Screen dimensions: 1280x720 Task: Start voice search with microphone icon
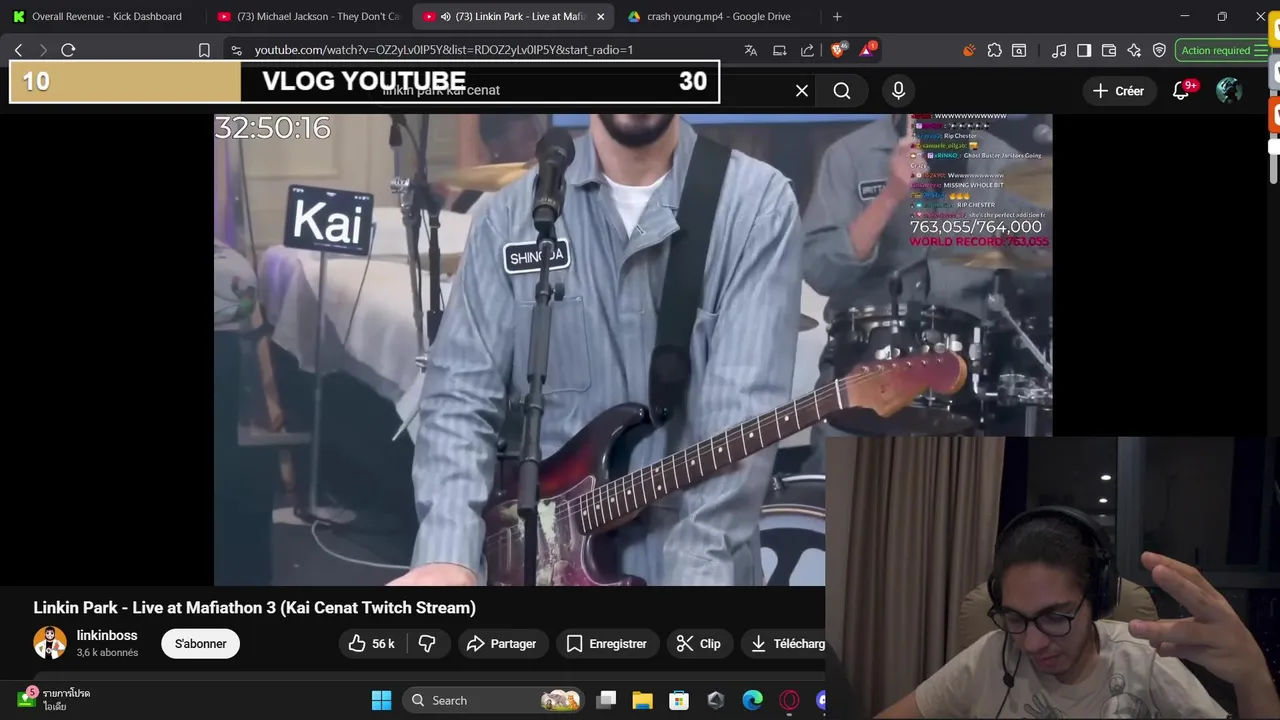[898, 91]
